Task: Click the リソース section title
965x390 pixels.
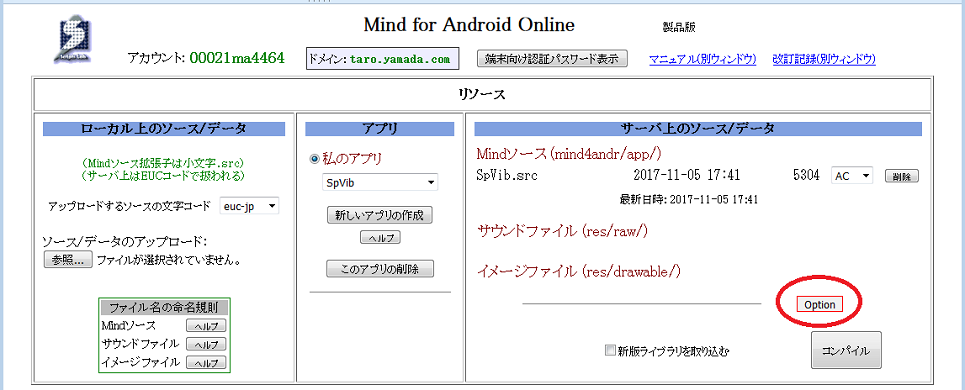Action: pos(482,94)
